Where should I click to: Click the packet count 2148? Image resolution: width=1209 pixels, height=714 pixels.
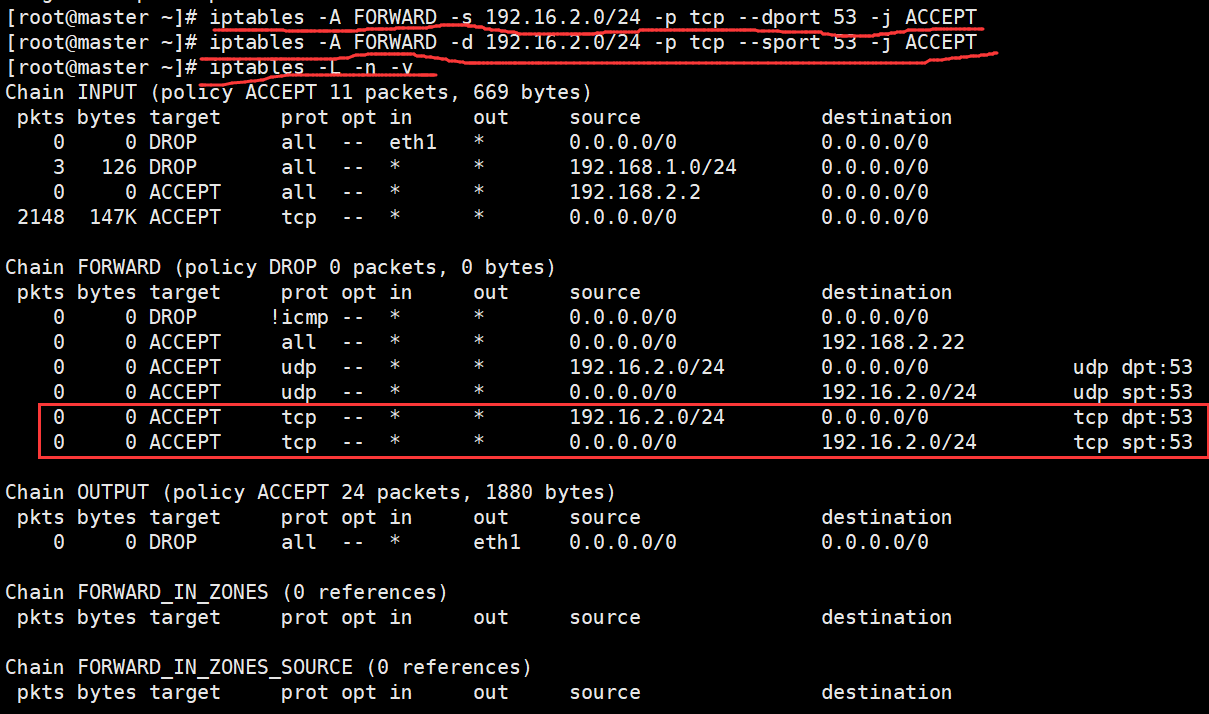tap(41, 217)
